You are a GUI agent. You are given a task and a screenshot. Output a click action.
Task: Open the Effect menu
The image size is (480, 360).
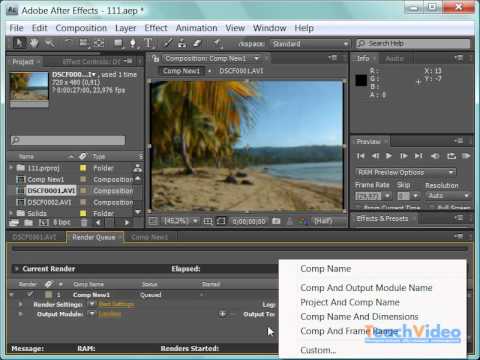pyautogui.click(x=156, y=28)
